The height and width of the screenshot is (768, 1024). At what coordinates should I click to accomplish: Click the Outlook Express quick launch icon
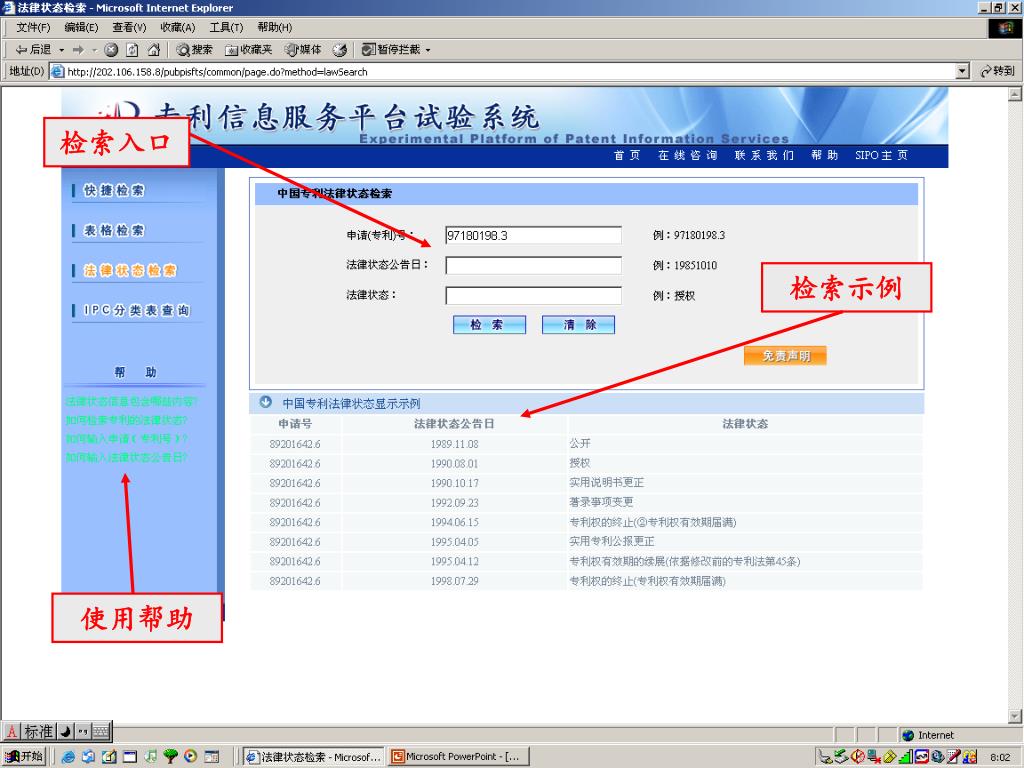[88, 756]
